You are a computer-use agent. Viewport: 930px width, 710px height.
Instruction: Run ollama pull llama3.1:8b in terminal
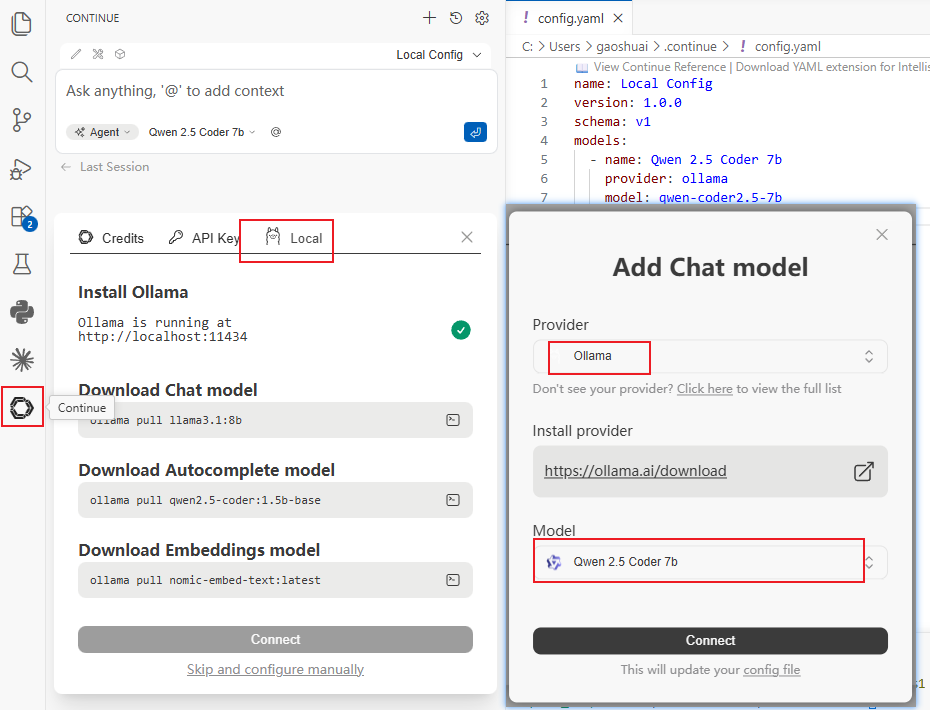click(x=453, y=420)
